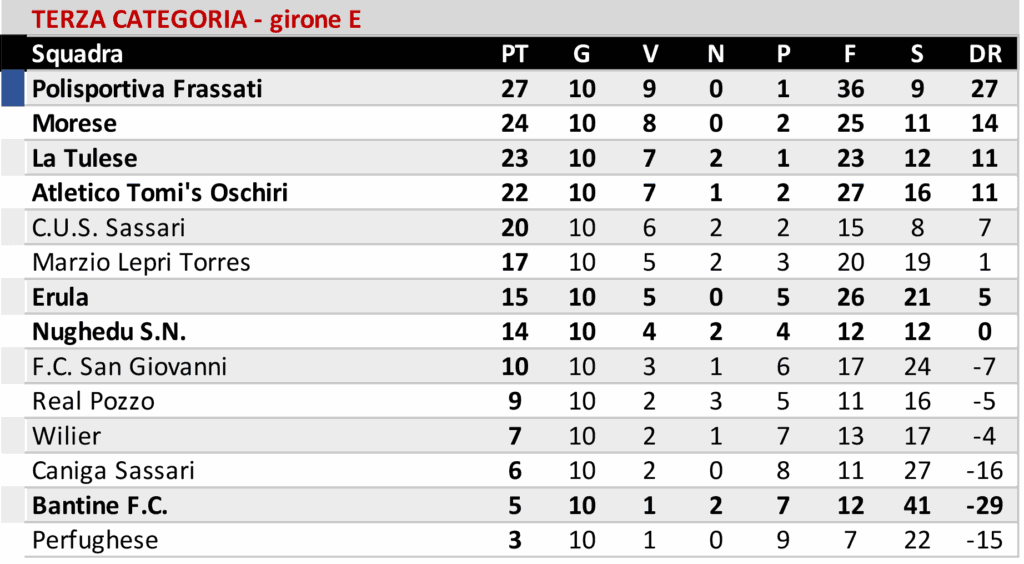Click the La Tulese team name
The width and height of the screenshot is (1024, 564).
[x=84, y=158]
